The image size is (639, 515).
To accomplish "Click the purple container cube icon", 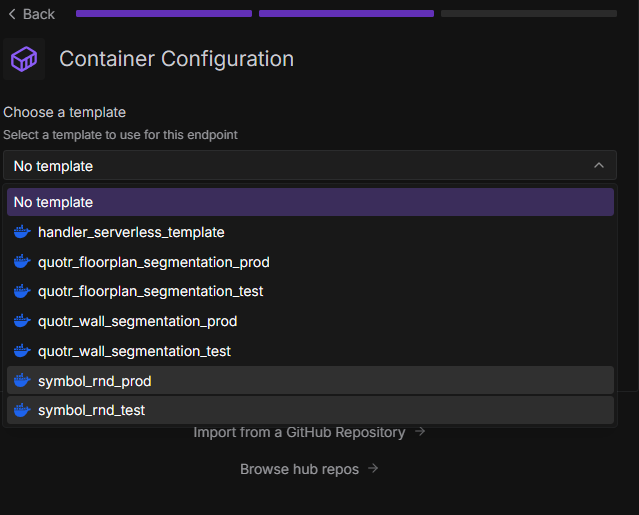I will (x=24, y=59).
